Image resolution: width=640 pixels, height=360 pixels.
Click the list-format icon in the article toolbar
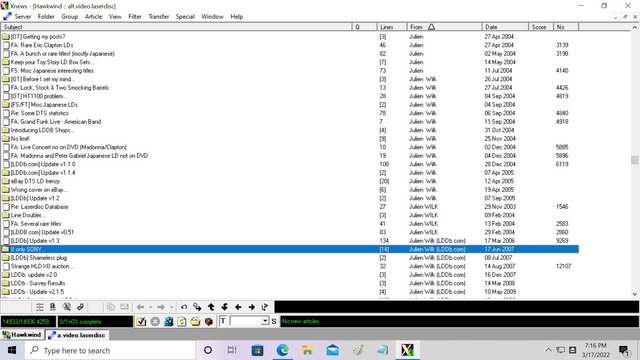pyautogui.click(x=40, y=307)
